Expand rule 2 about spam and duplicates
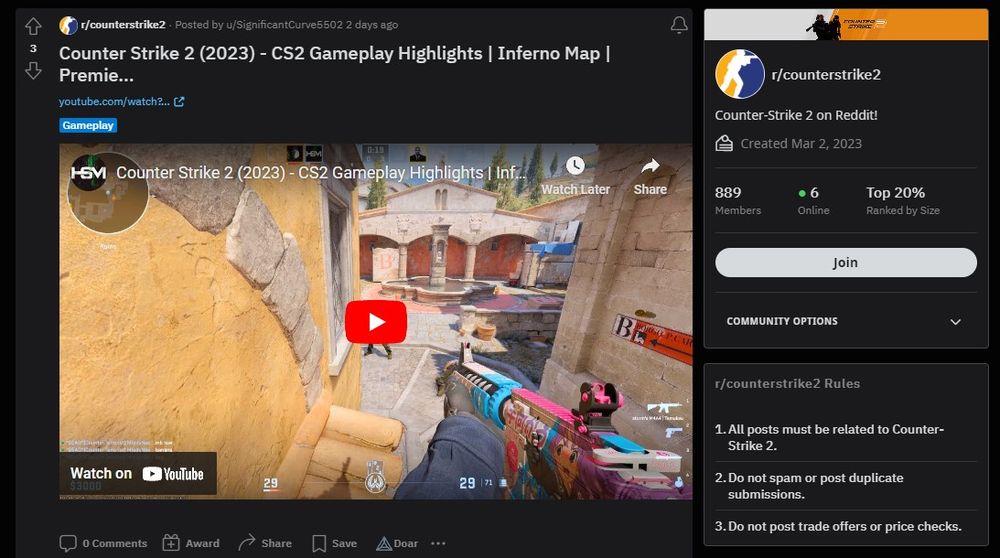The width and height of the screenshot is (1000, 558). pos(846,486)
